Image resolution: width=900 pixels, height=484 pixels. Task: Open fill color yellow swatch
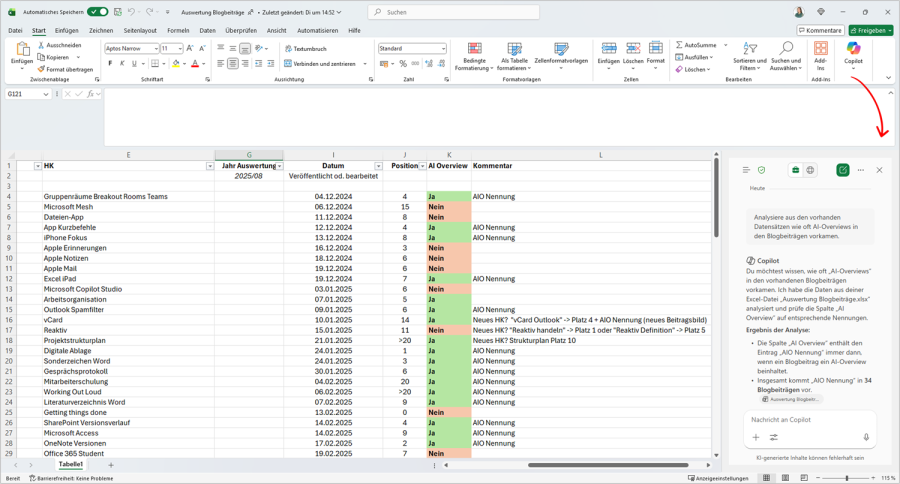click(176, 64)
